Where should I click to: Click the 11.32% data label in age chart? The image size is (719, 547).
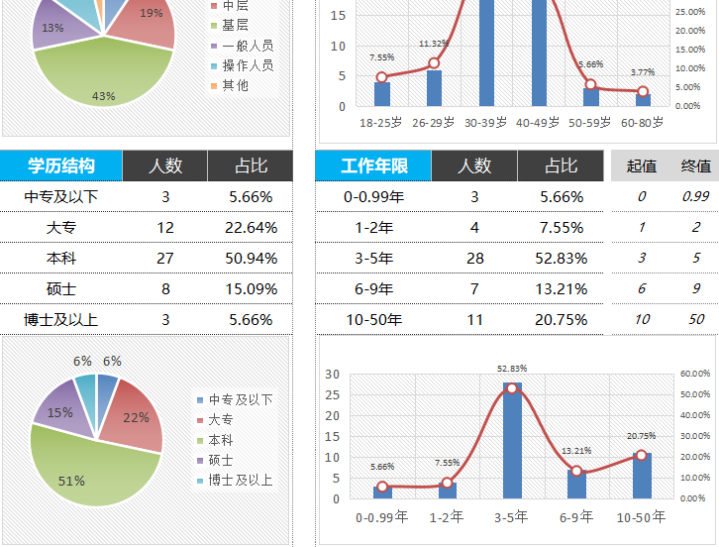(x=433, y=44)
